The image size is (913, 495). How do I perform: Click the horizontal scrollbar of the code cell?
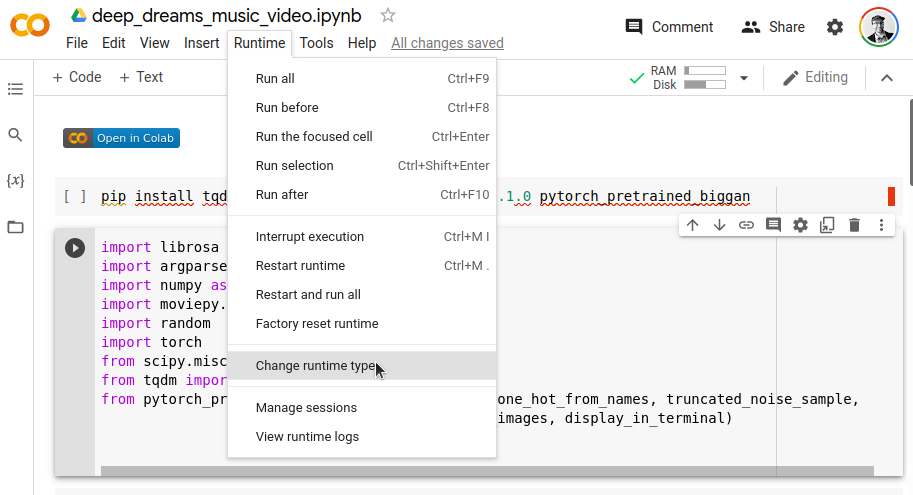tap(487, 471)
